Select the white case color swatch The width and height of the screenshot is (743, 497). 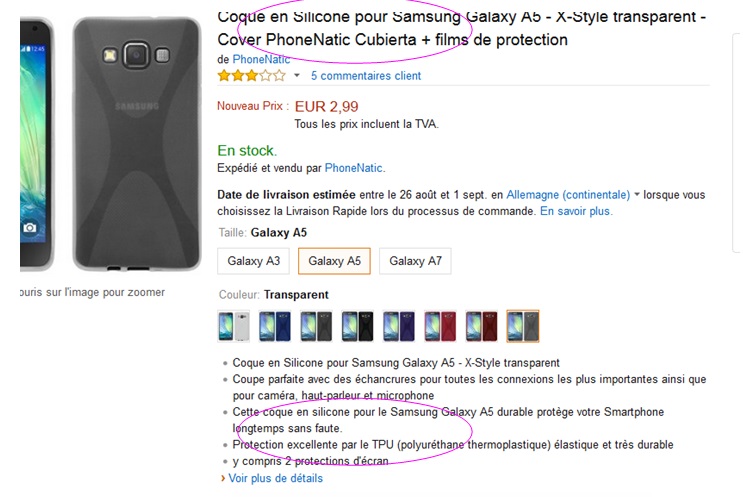coord(231,327)
